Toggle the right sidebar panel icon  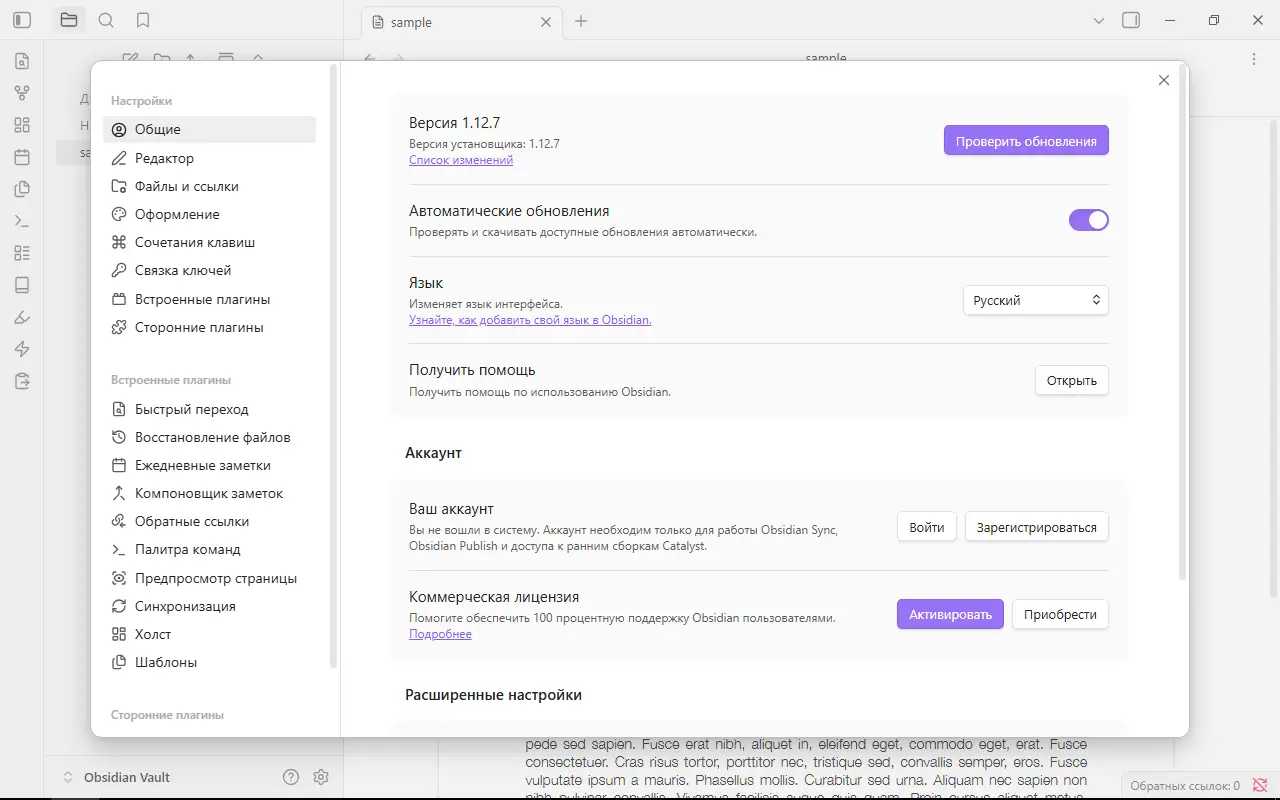[1131, 20]
